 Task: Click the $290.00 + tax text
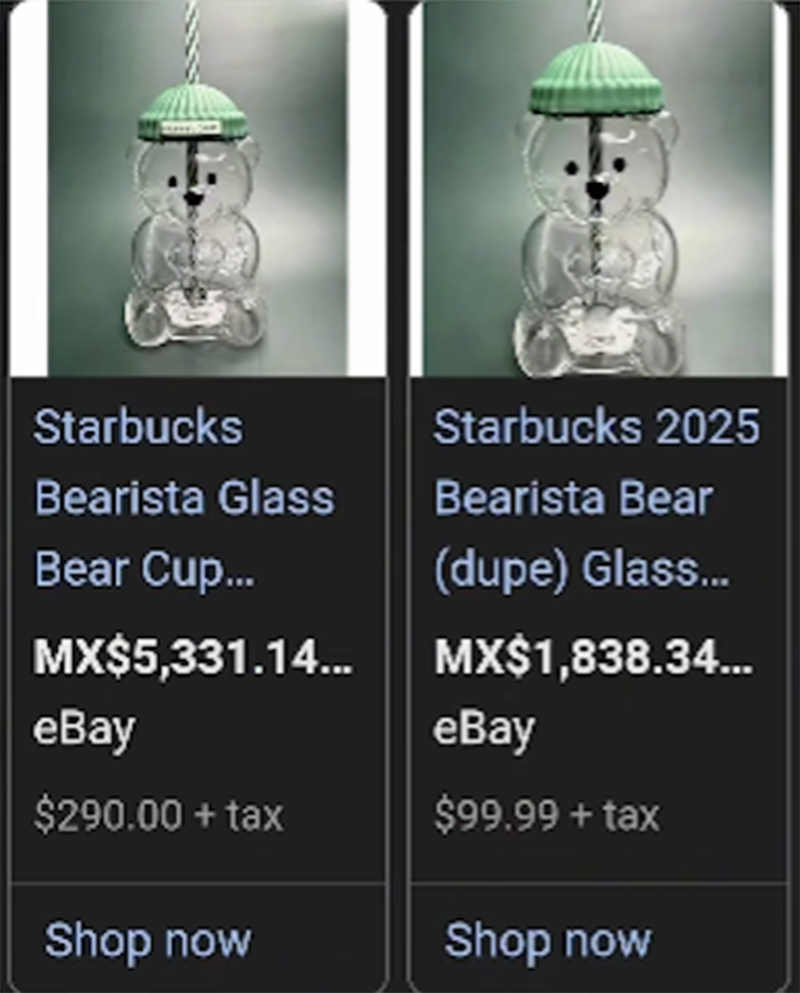tap(158, 815)
